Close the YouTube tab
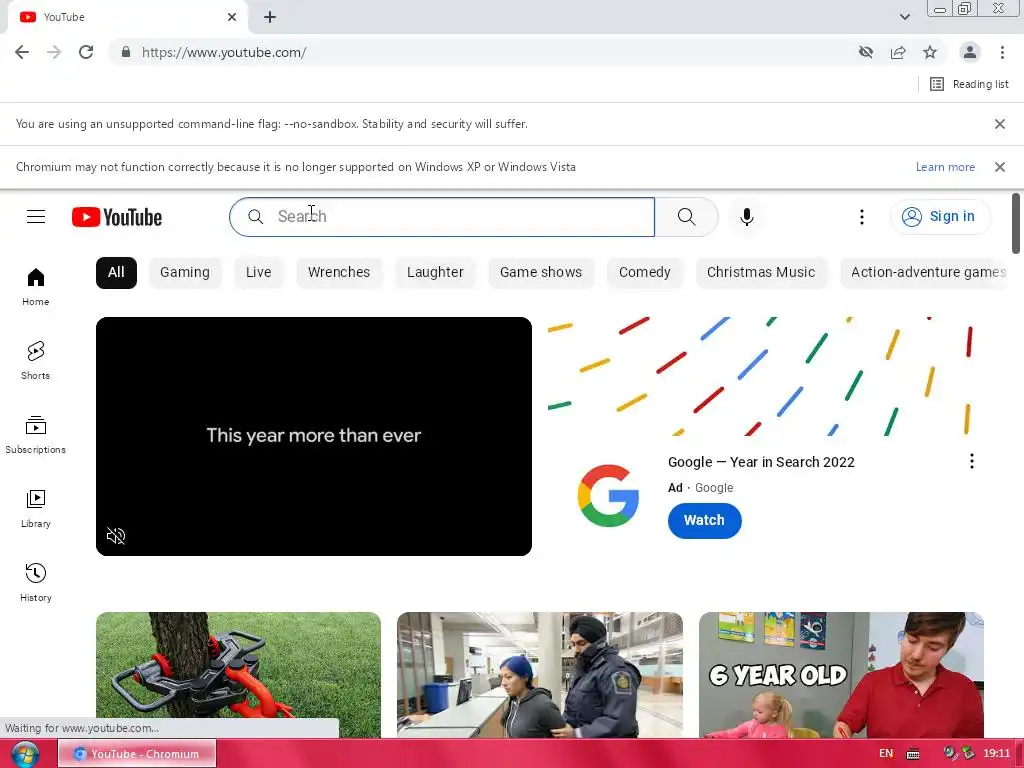The width and height of the screenshot is (1024, 768). pyautogui.click(x=232, y=17)
